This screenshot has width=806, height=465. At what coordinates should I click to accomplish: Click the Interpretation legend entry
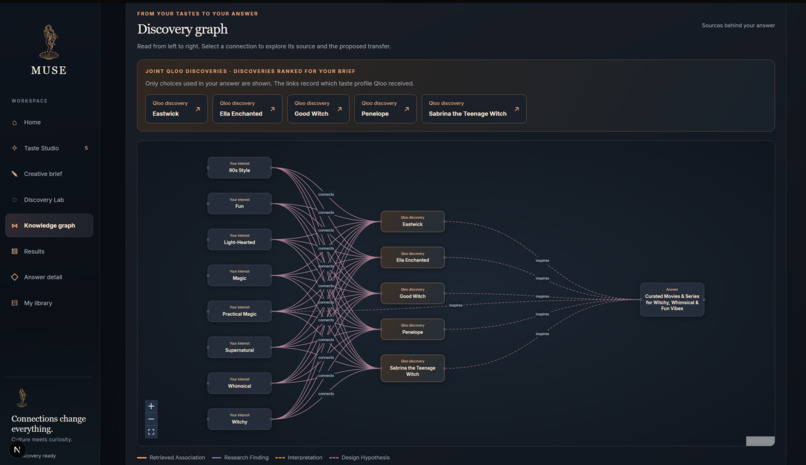[x=299, y=457]
